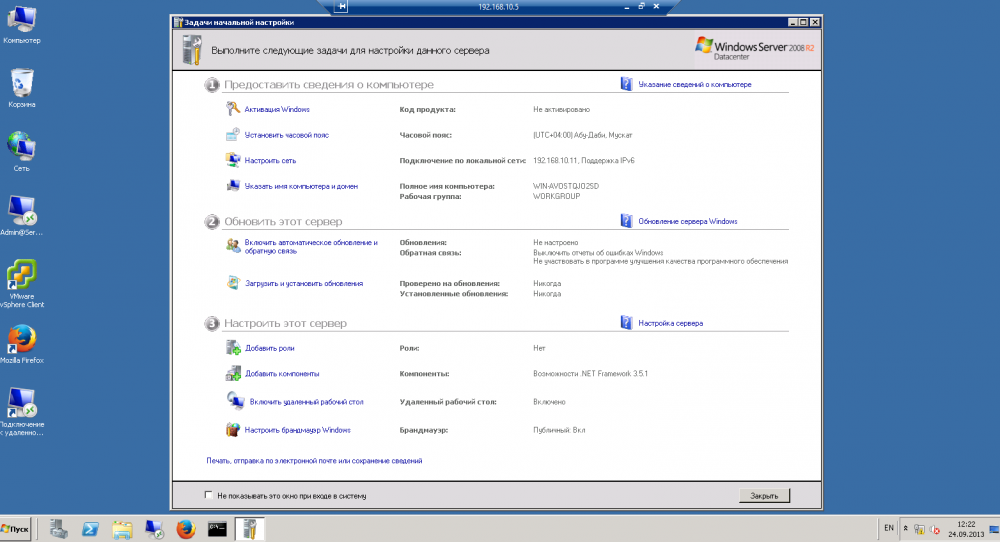The image size is (1000, 542).
Task: Click the icon beside Загрузить и установить обновления
Action: (x=233, y=283)
